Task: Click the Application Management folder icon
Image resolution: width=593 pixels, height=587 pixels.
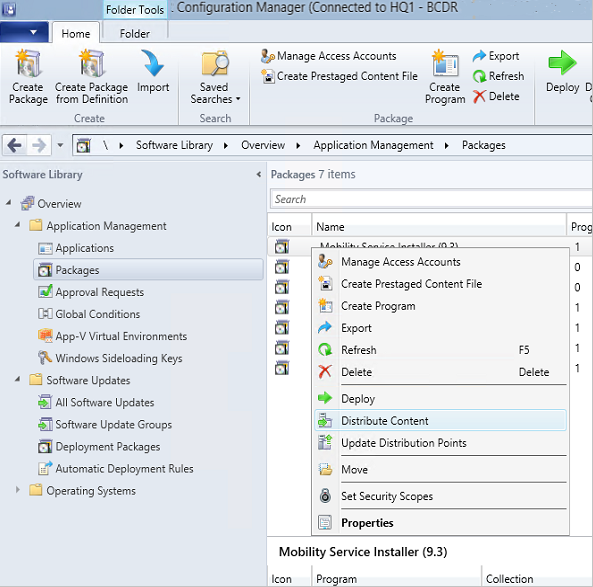Action: pyautogui.click(x=36, y=225)
